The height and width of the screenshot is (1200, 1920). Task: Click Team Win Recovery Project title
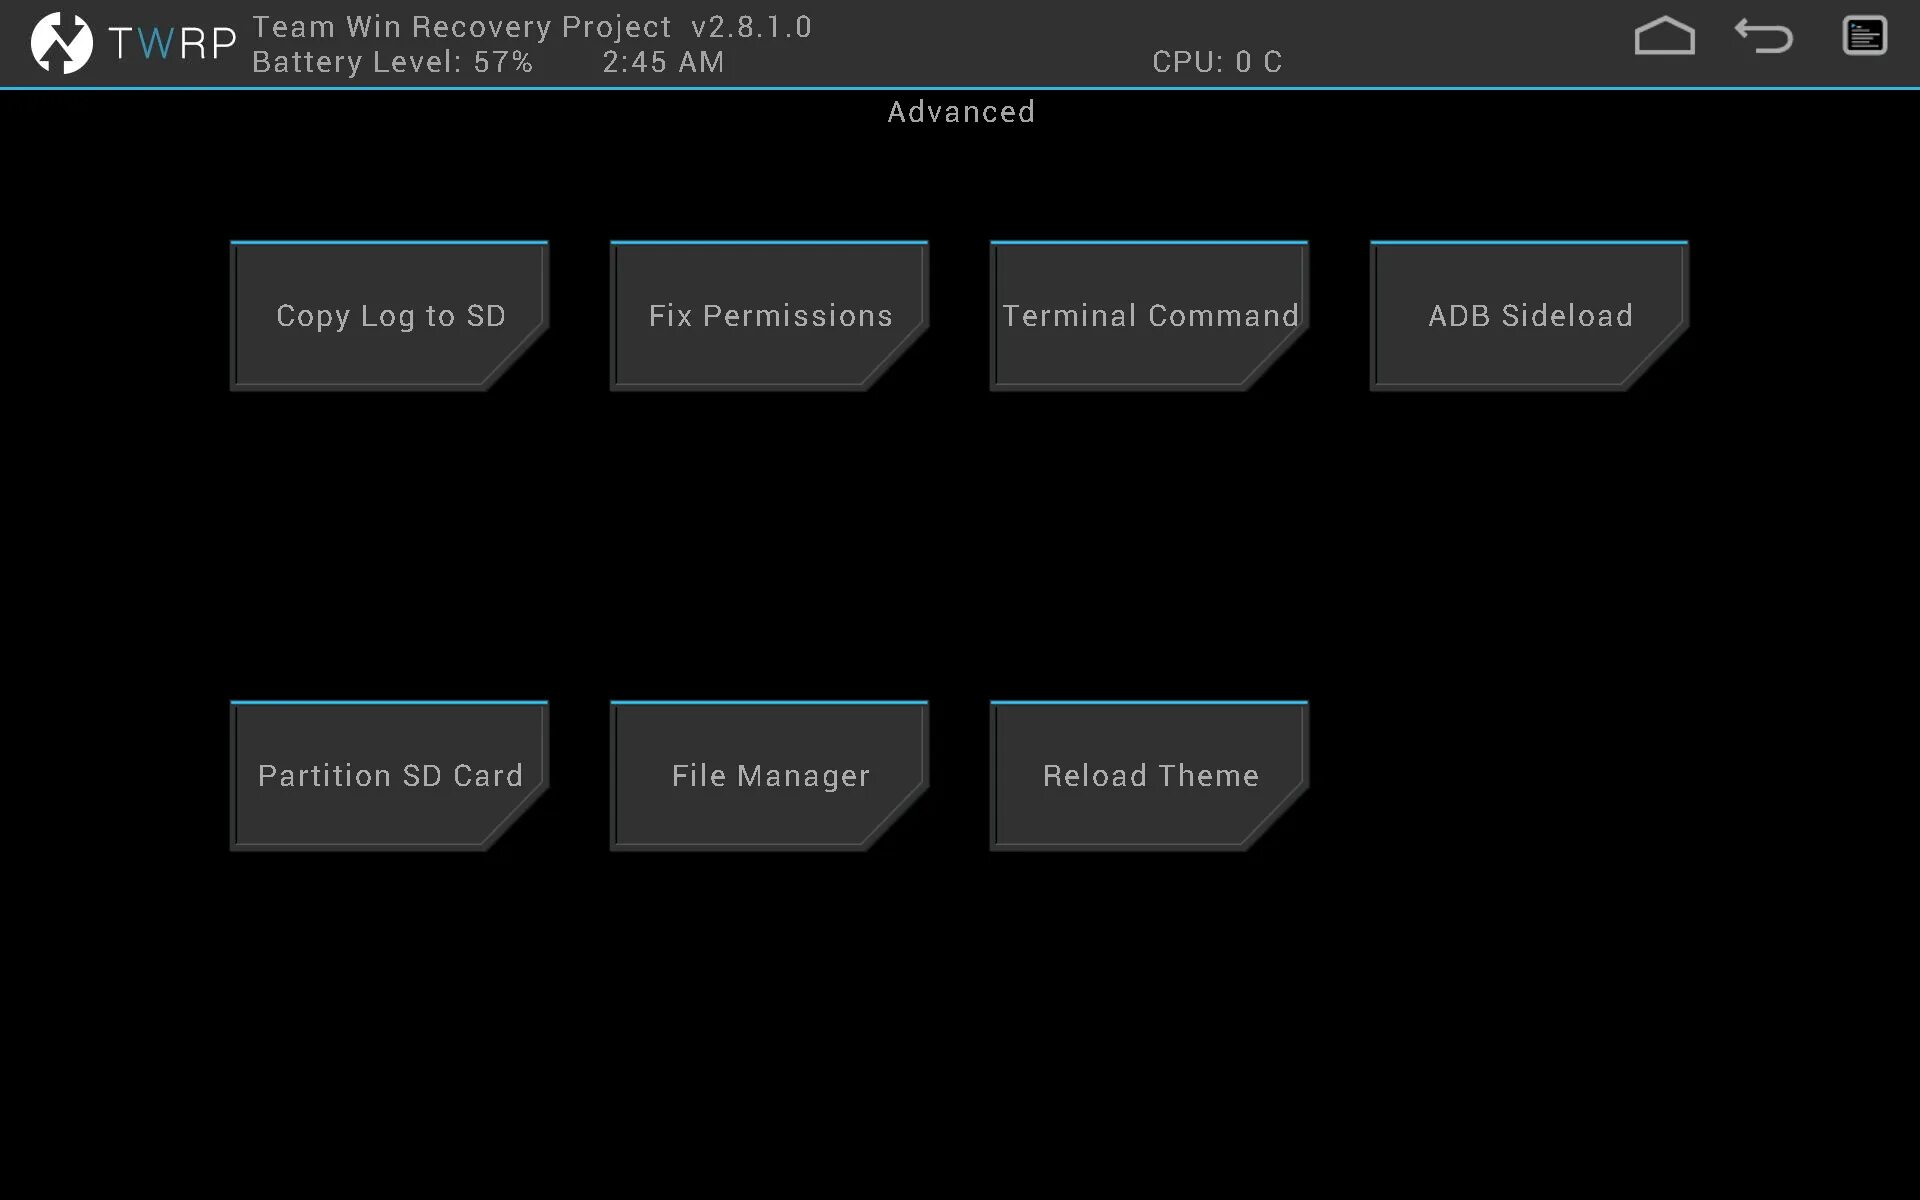461,27
